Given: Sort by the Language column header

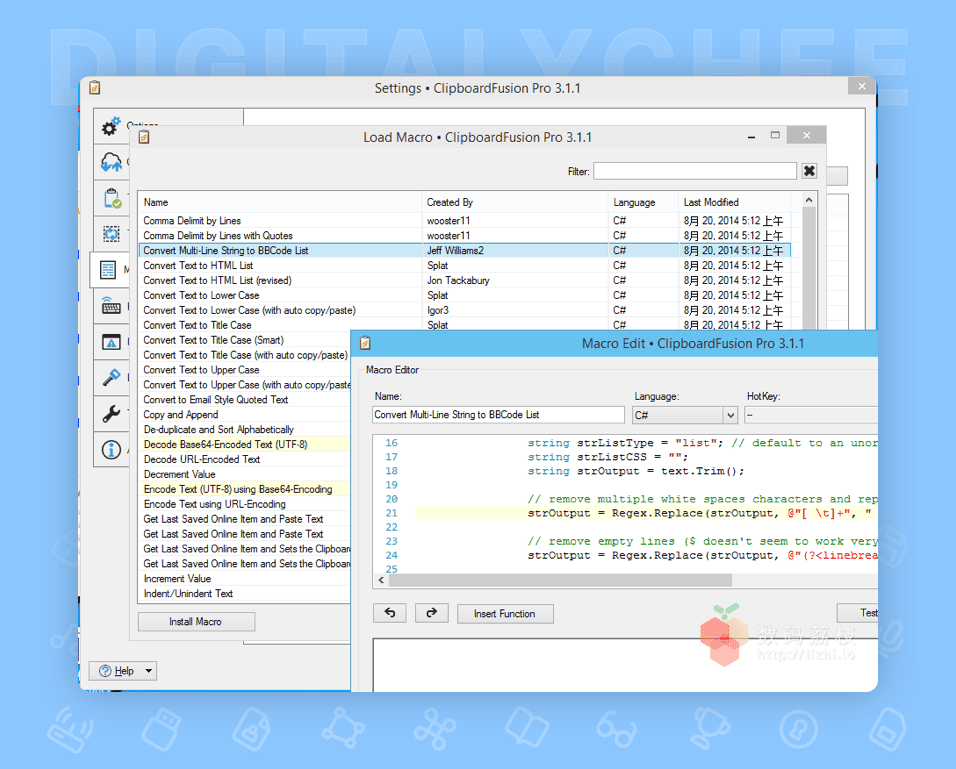Looking at the screenshot, I should coord(643,202).
